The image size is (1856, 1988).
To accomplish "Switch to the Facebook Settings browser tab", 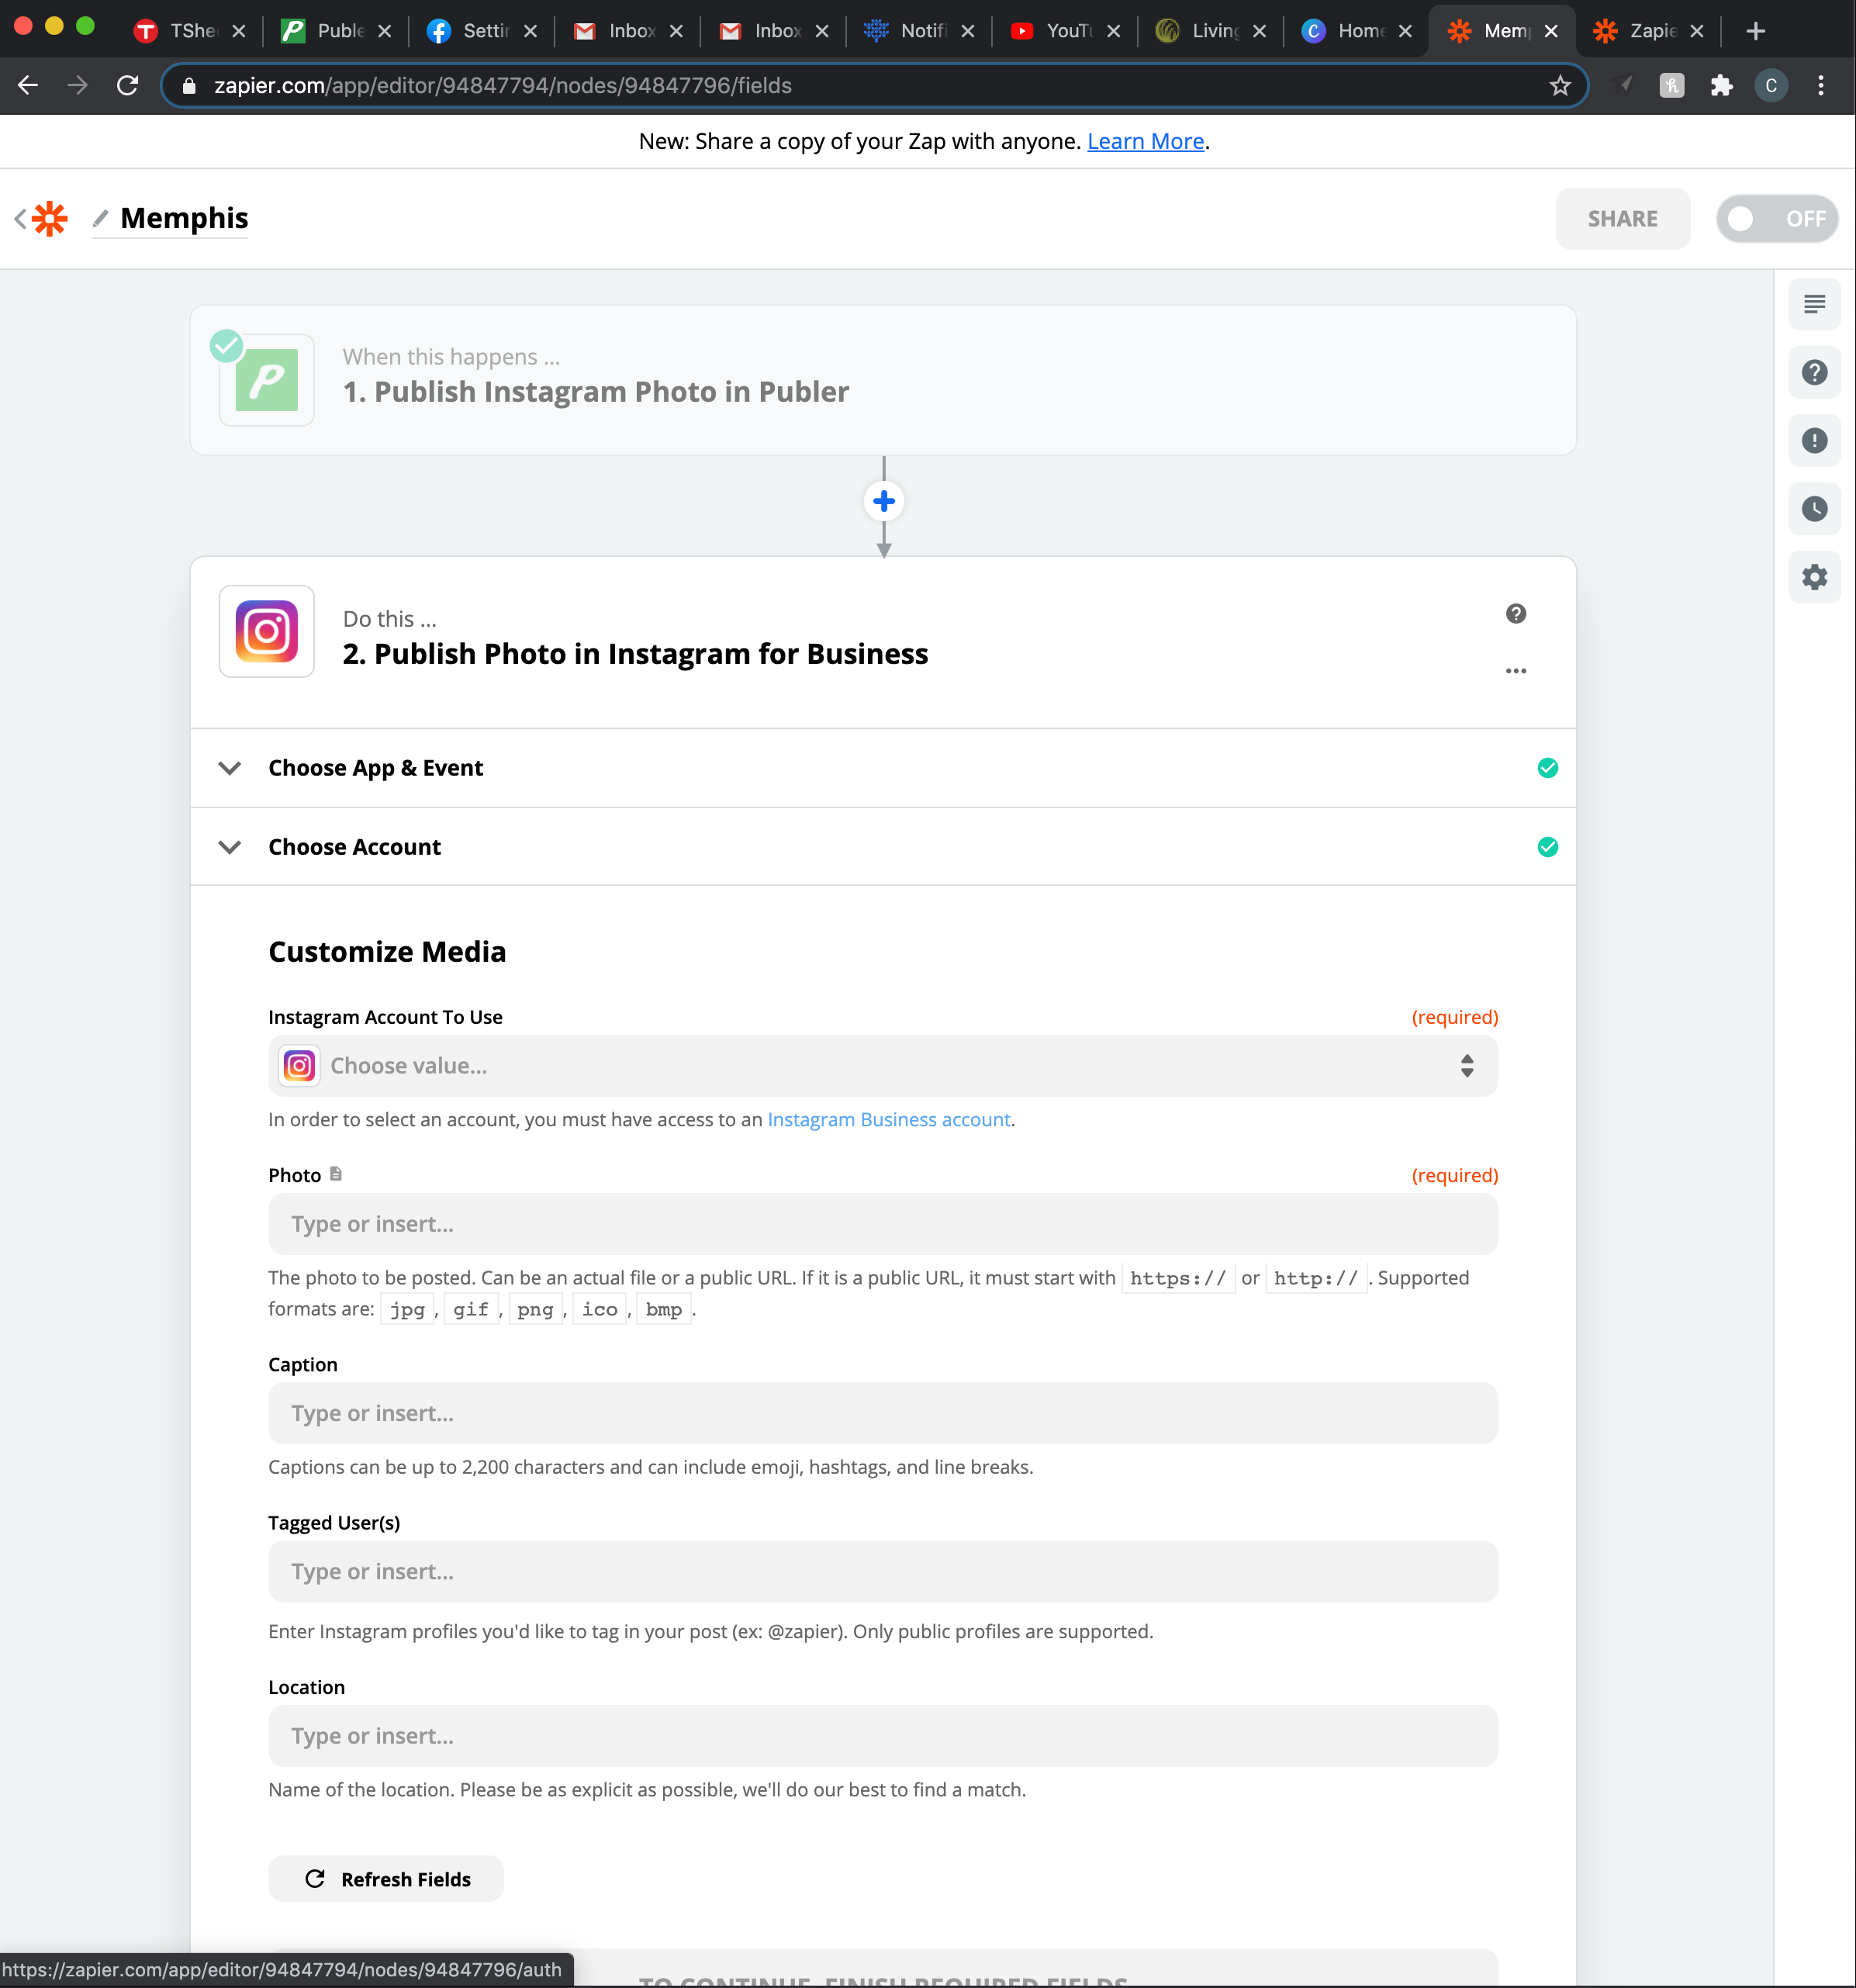I will (482, 31).
